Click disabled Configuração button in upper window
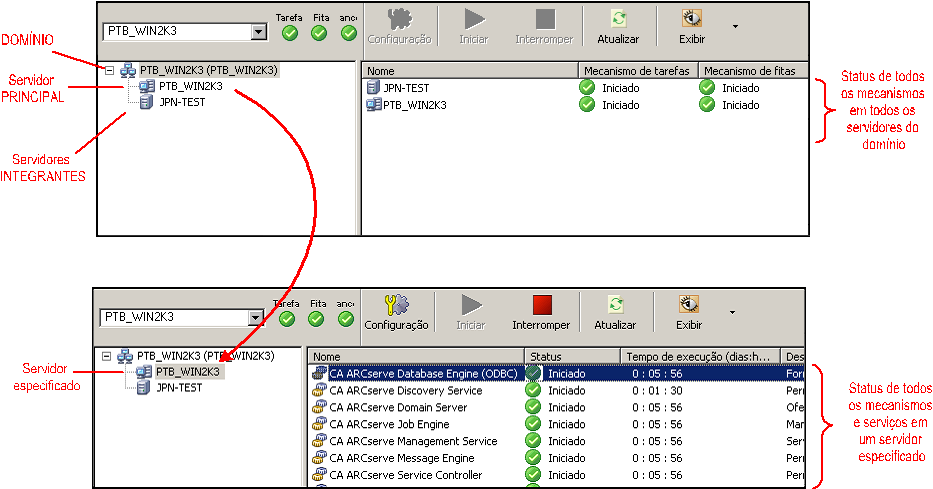Screen dimensions: 933x489 (399, 27)
